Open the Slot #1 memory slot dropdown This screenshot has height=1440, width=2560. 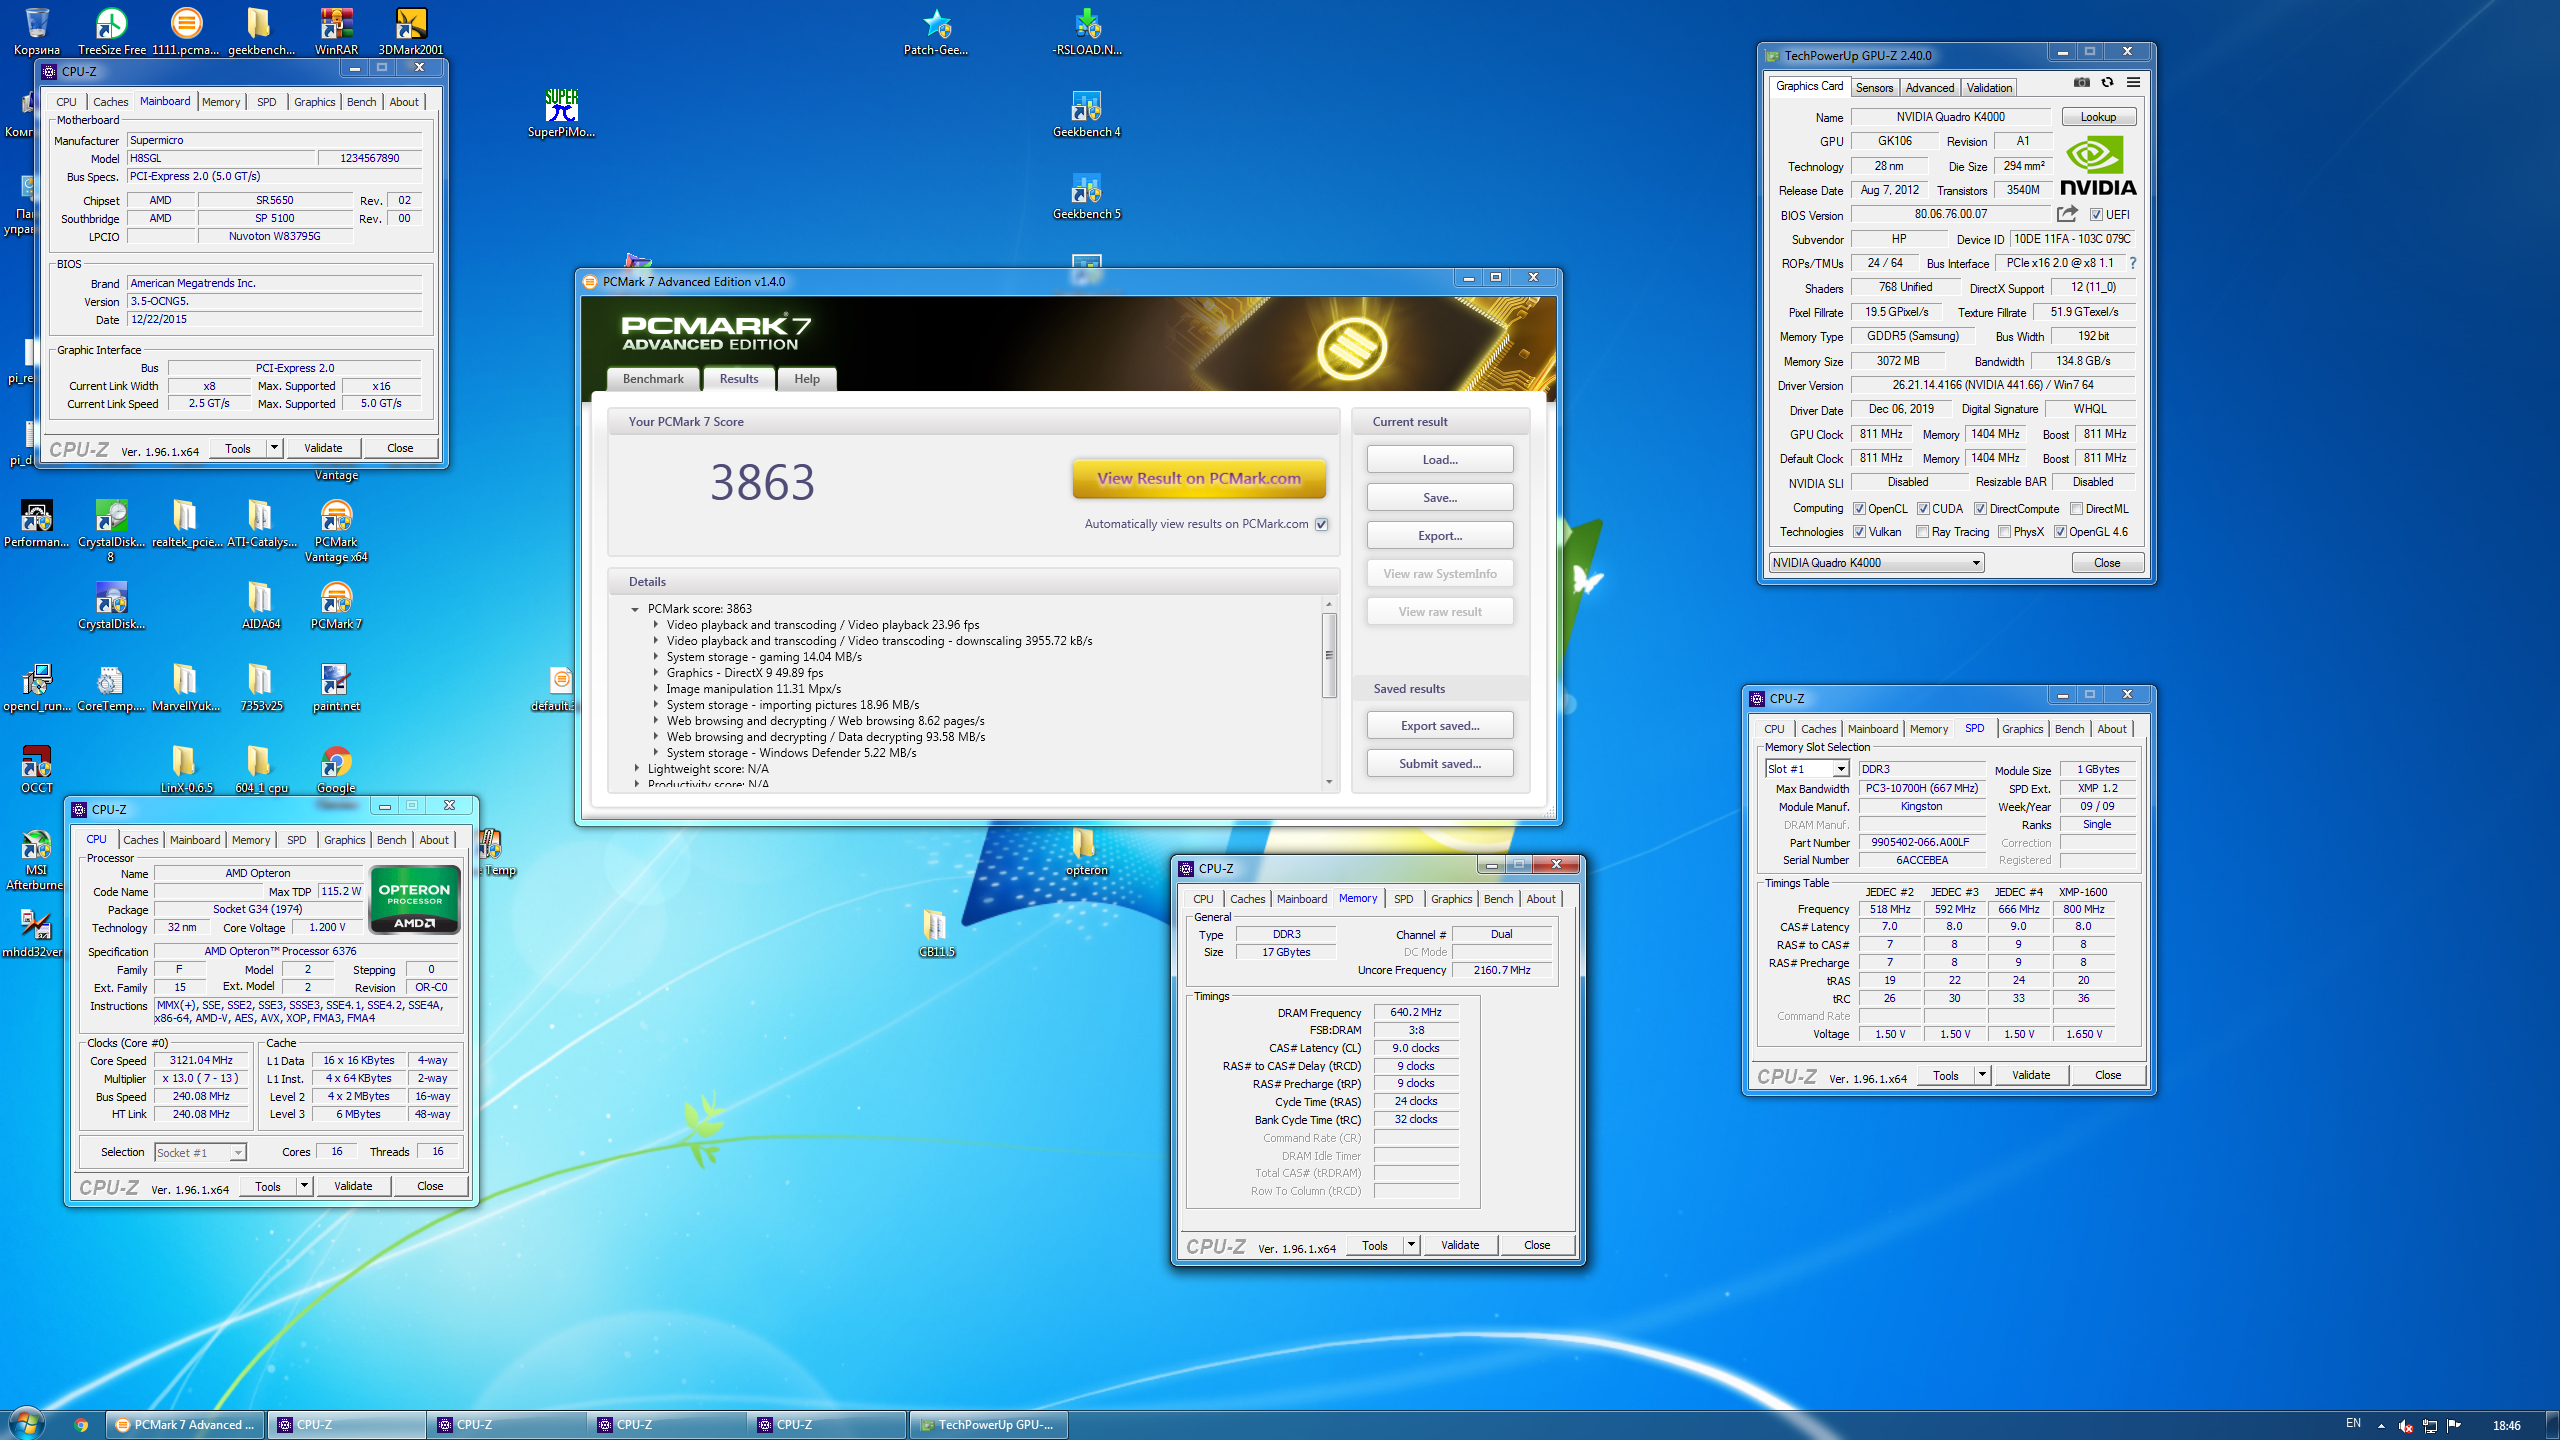click(x=1806, y=769)
